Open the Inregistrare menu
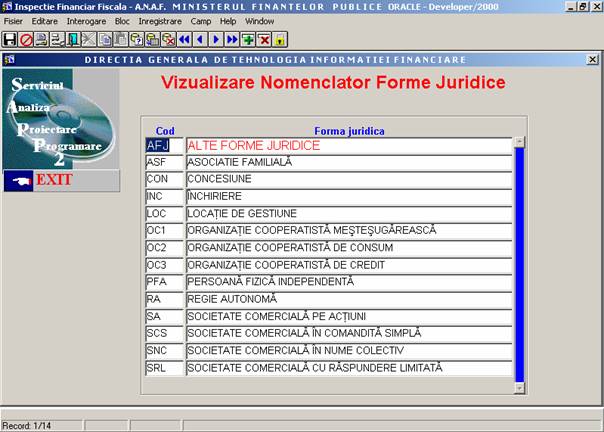This screenshot has height=432, width=604. click(x=160, y=20)
